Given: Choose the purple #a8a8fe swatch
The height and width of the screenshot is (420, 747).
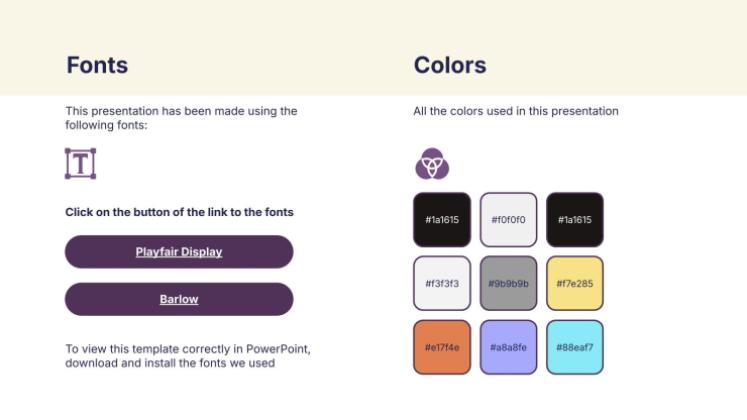Looking at the screenshot, I should [508, 347].
